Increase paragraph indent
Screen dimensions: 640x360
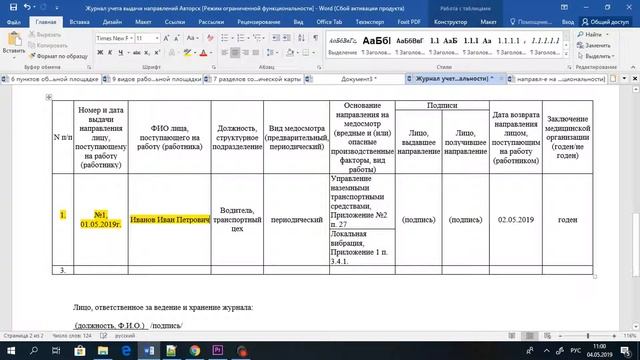287,38
